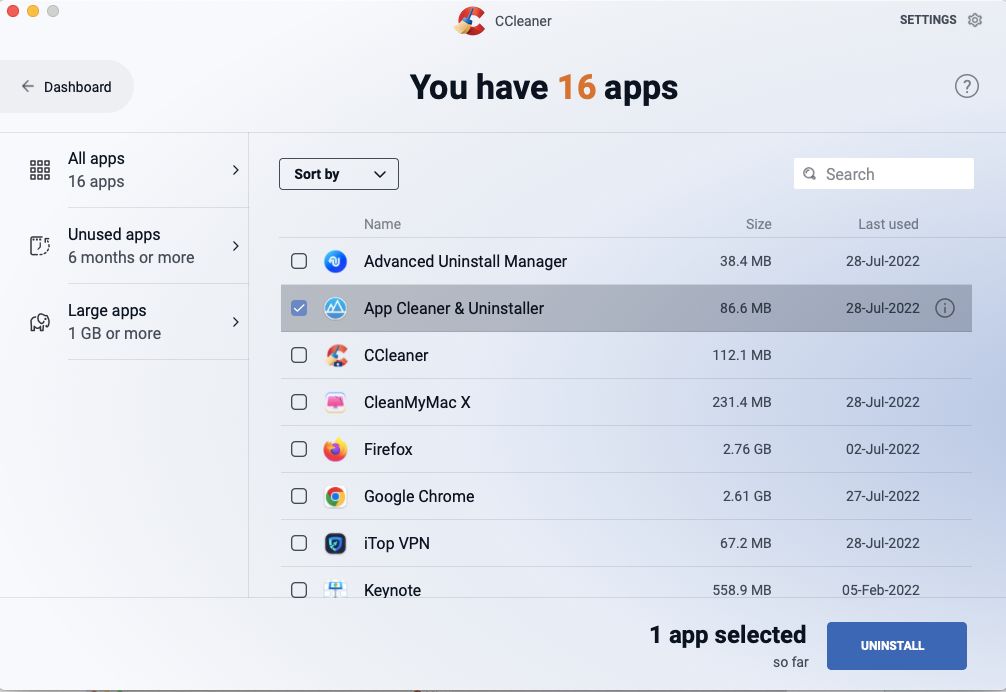1006x692 pixels.
Task: Select the Google Chrome app name
Action: (419, 496)
